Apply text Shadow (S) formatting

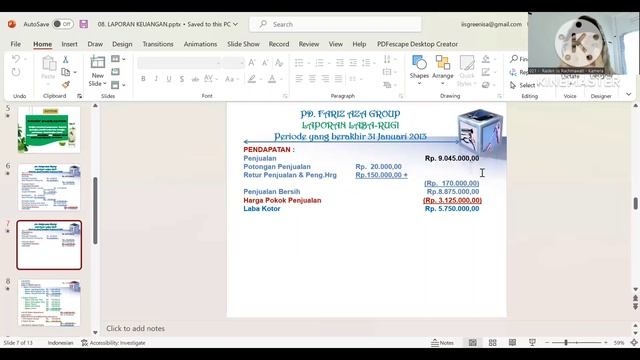point(182,79)
